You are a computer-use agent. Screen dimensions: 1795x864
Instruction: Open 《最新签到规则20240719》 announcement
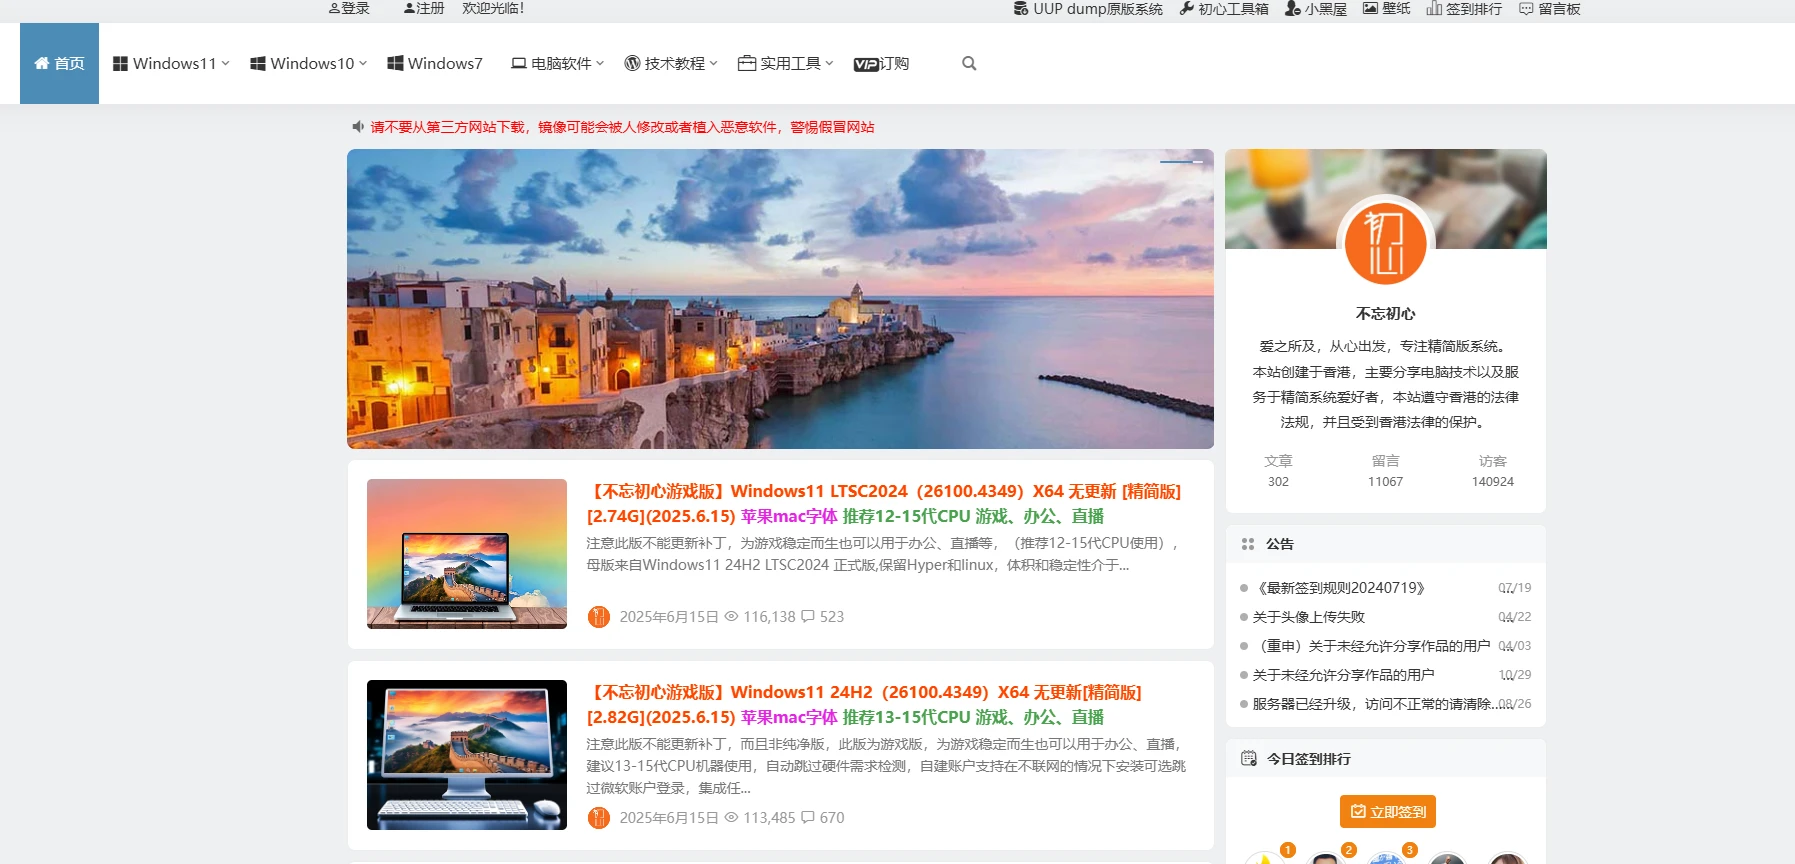point(1338,588)
